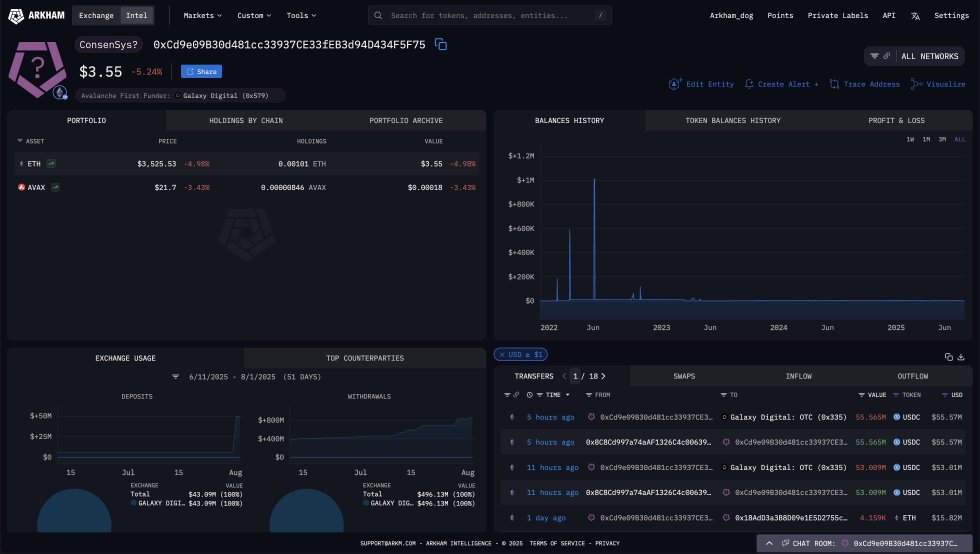Switch to Exchange mode toggle
The image size is (980, 554).
click(x=96, y=16)
